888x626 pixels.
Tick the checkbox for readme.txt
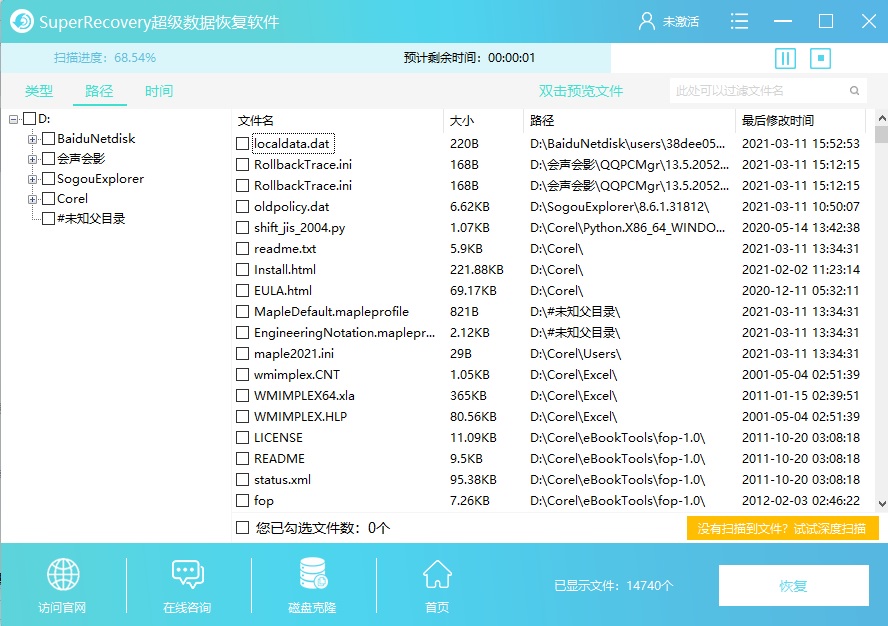(242, 249)
